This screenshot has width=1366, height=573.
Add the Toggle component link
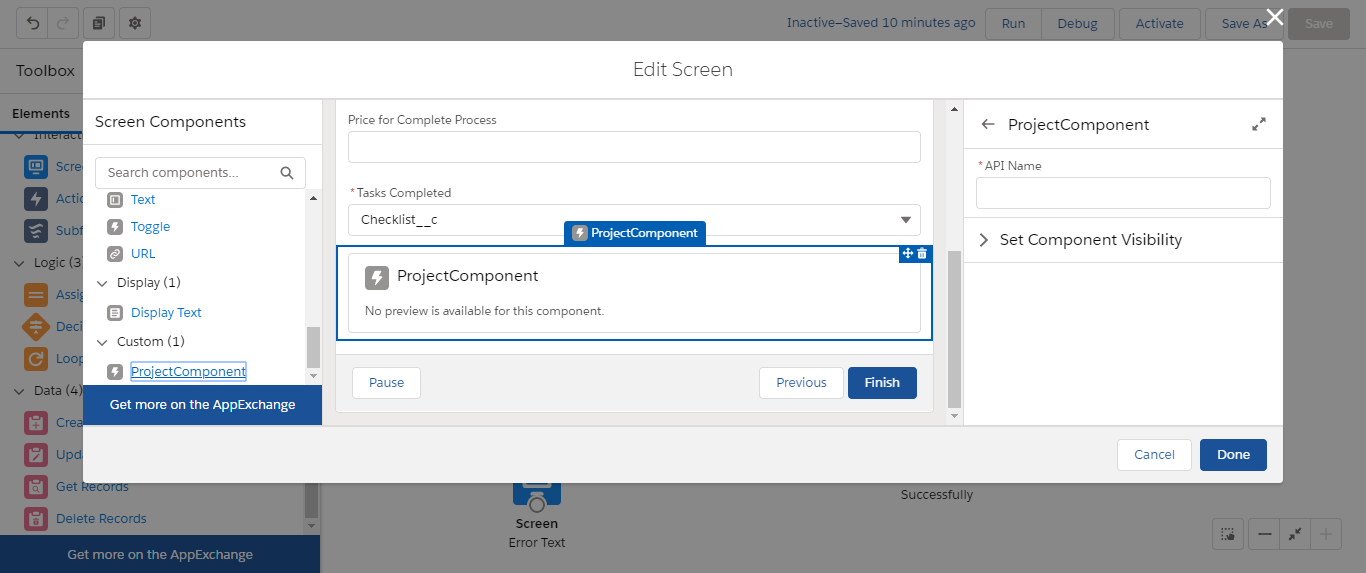pyautogui.click(x=151, y=227)
